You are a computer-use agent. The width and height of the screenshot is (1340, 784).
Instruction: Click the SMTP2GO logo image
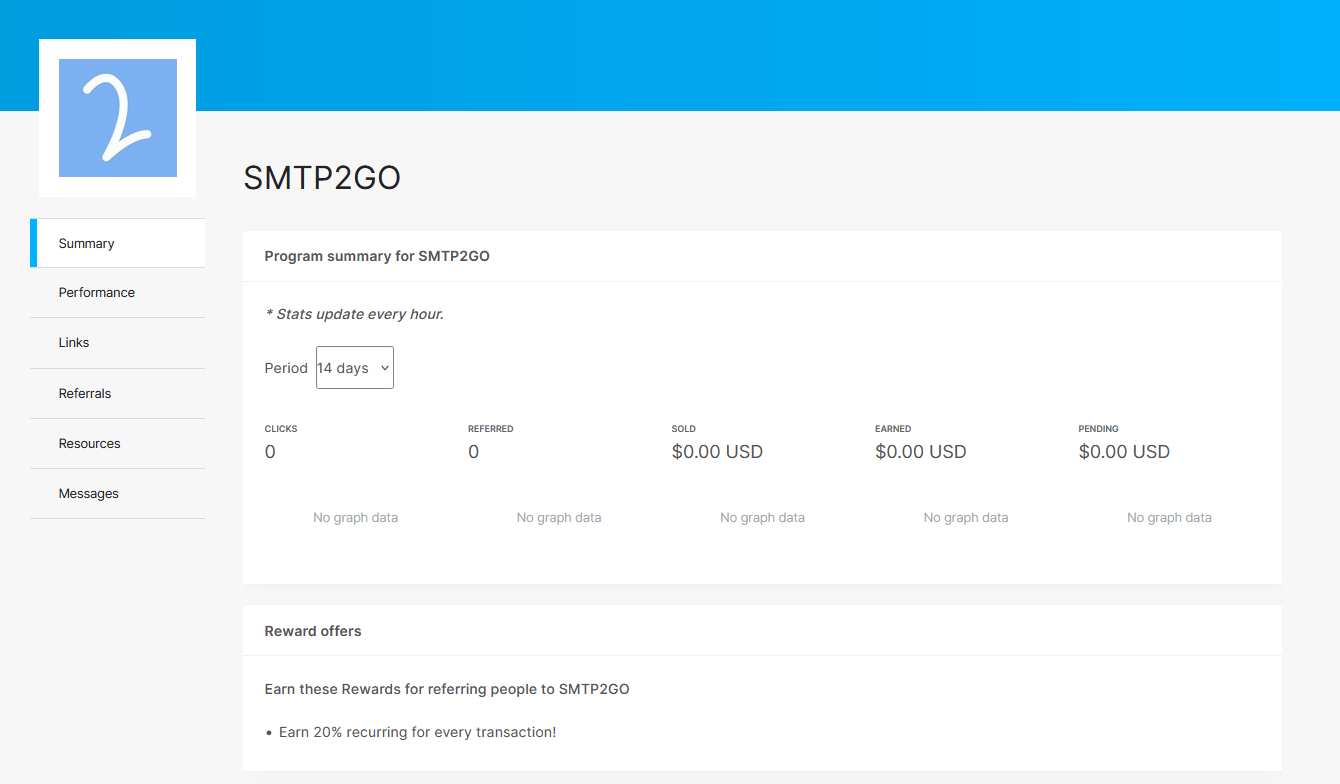pyautogui.click(x=117, y=118)
